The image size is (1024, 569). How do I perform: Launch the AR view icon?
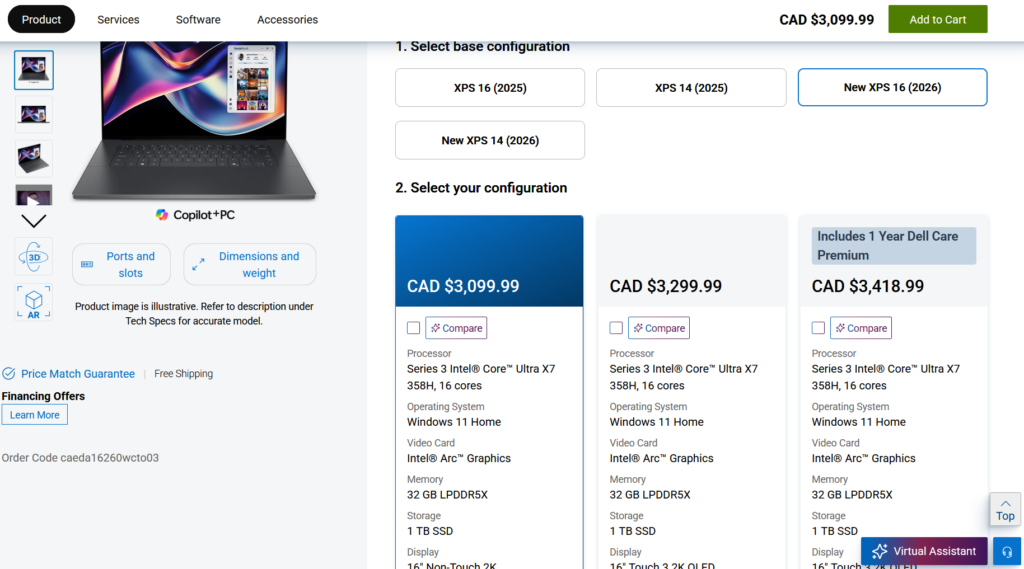click(34, 302)
